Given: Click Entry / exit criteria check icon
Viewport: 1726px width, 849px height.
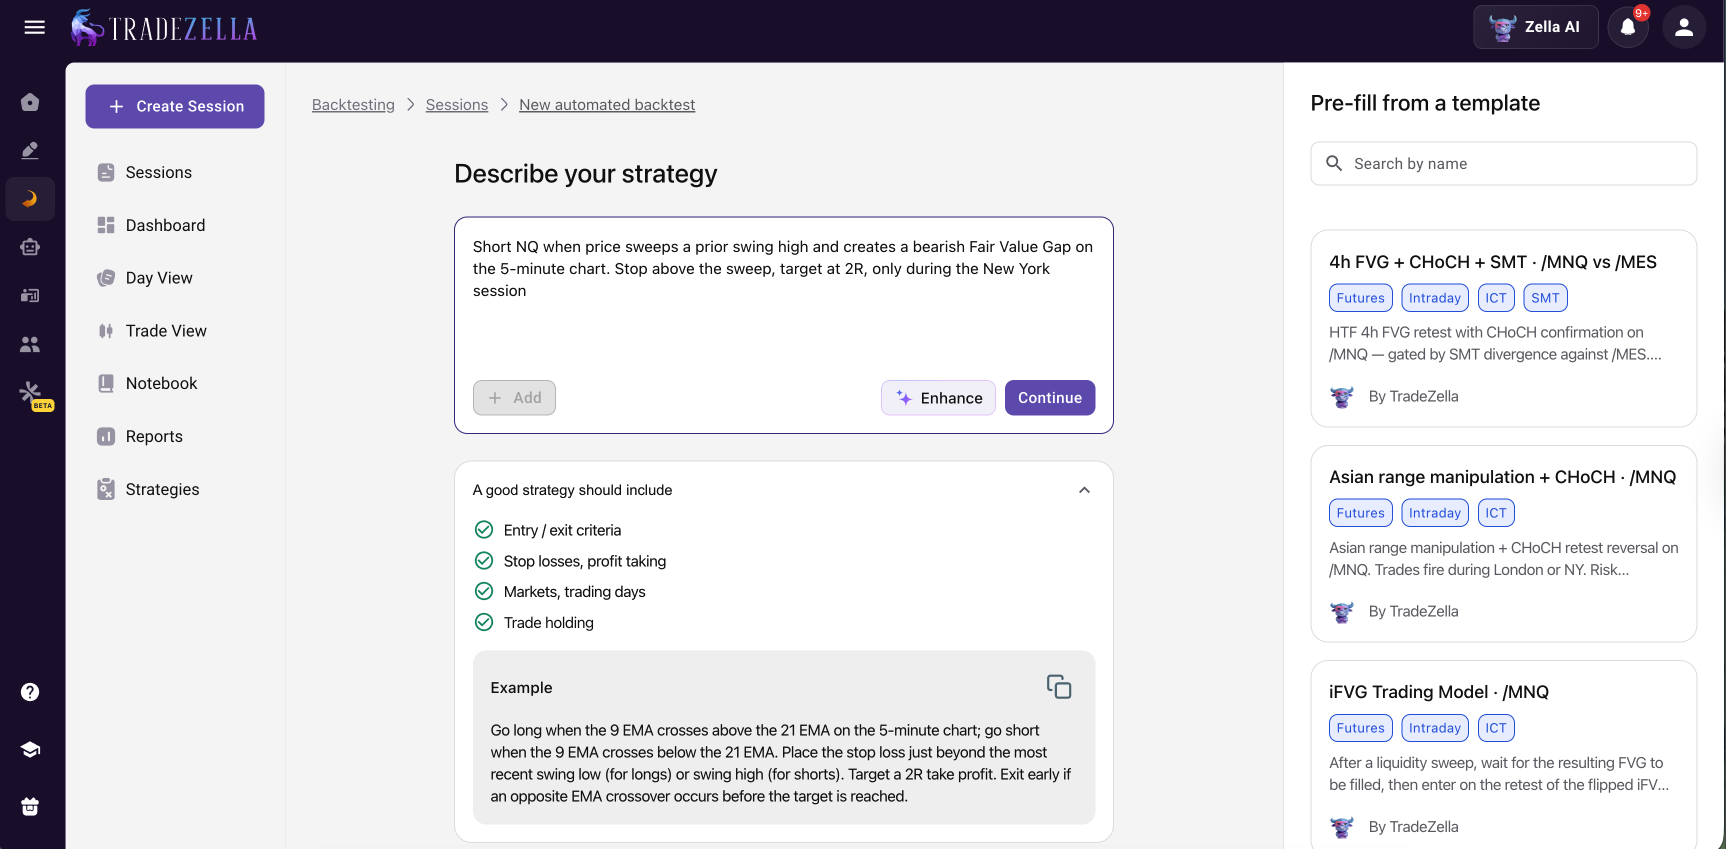Looking at the screenshot, I should tap(484, 530).
